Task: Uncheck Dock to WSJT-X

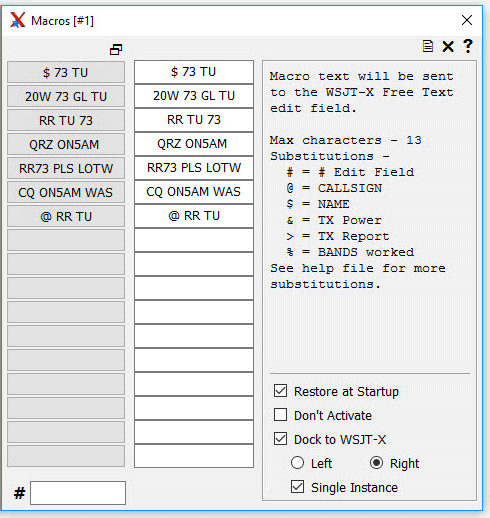Action: pyautogui.click(x=280, y=439)
